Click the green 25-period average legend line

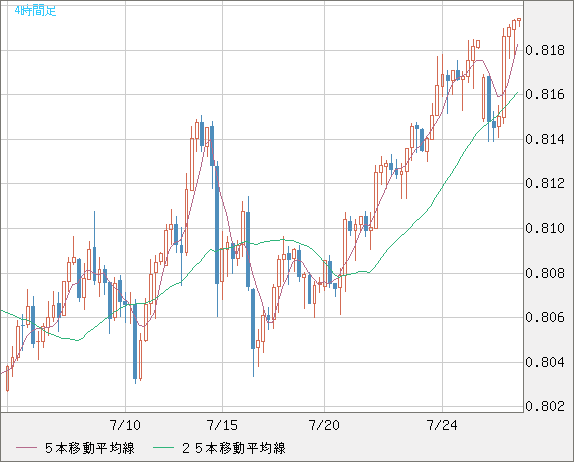163,448
